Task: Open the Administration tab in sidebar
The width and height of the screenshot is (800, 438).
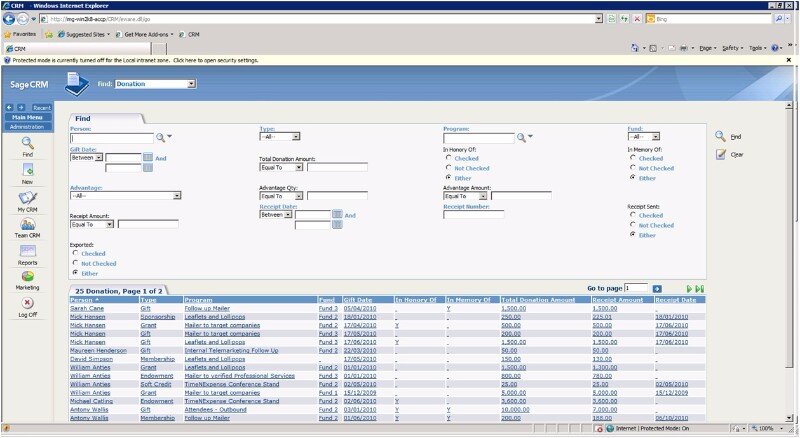Action: click(27, 127)
